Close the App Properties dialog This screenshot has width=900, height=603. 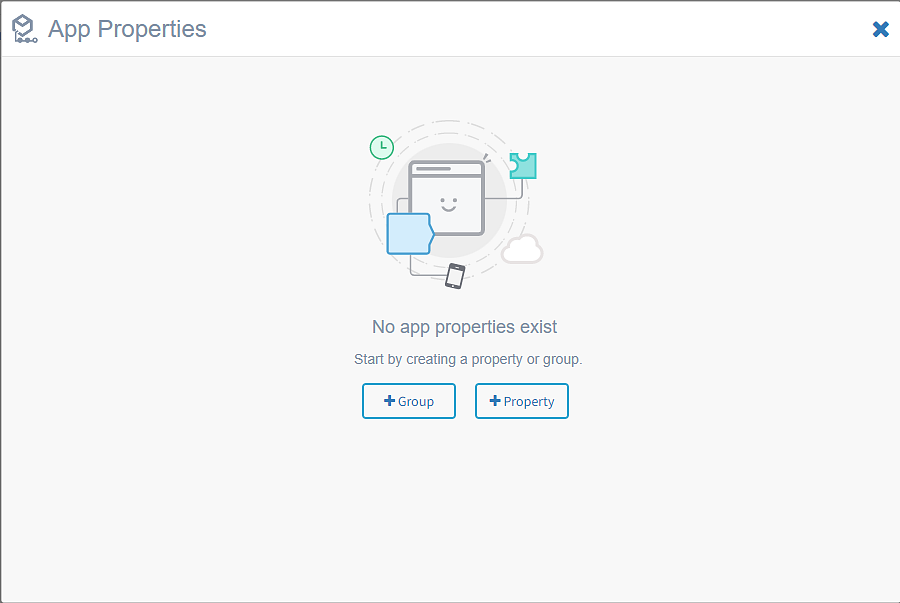(880, 29)
